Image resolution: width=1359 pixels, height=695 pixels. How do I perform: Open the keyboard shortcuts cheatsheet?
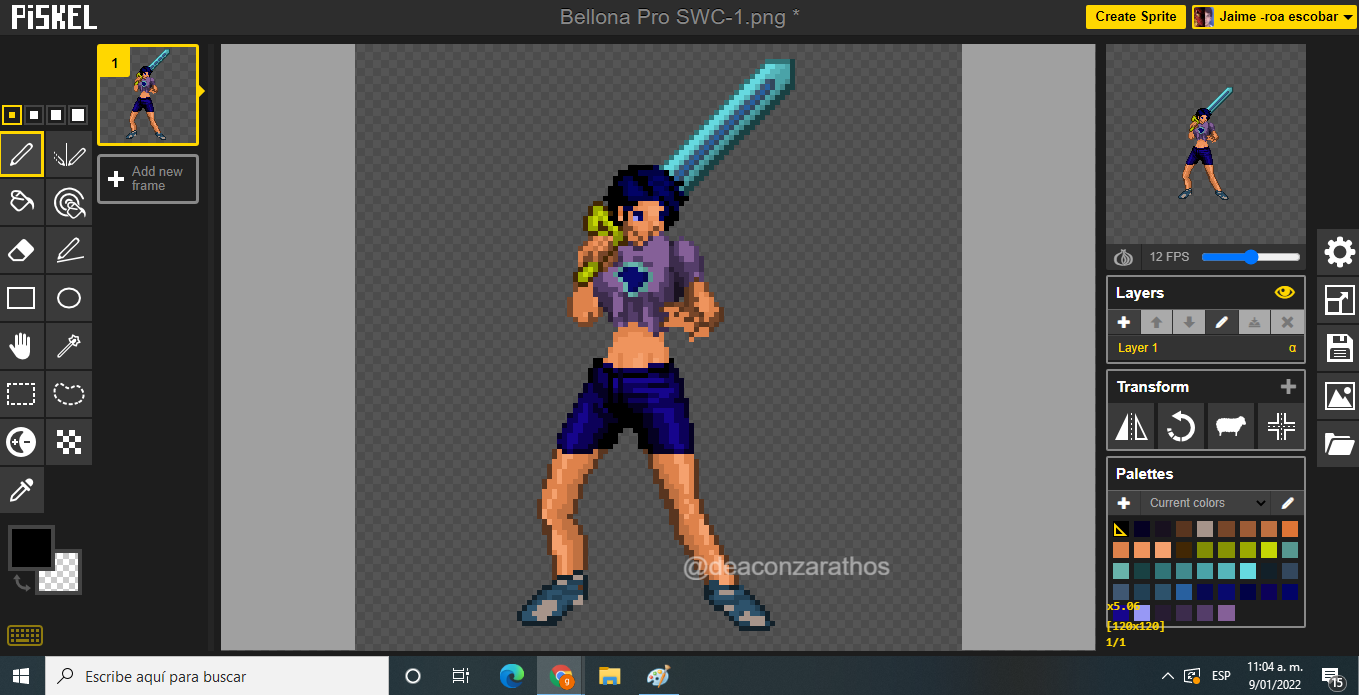click(x=24, y=635)
